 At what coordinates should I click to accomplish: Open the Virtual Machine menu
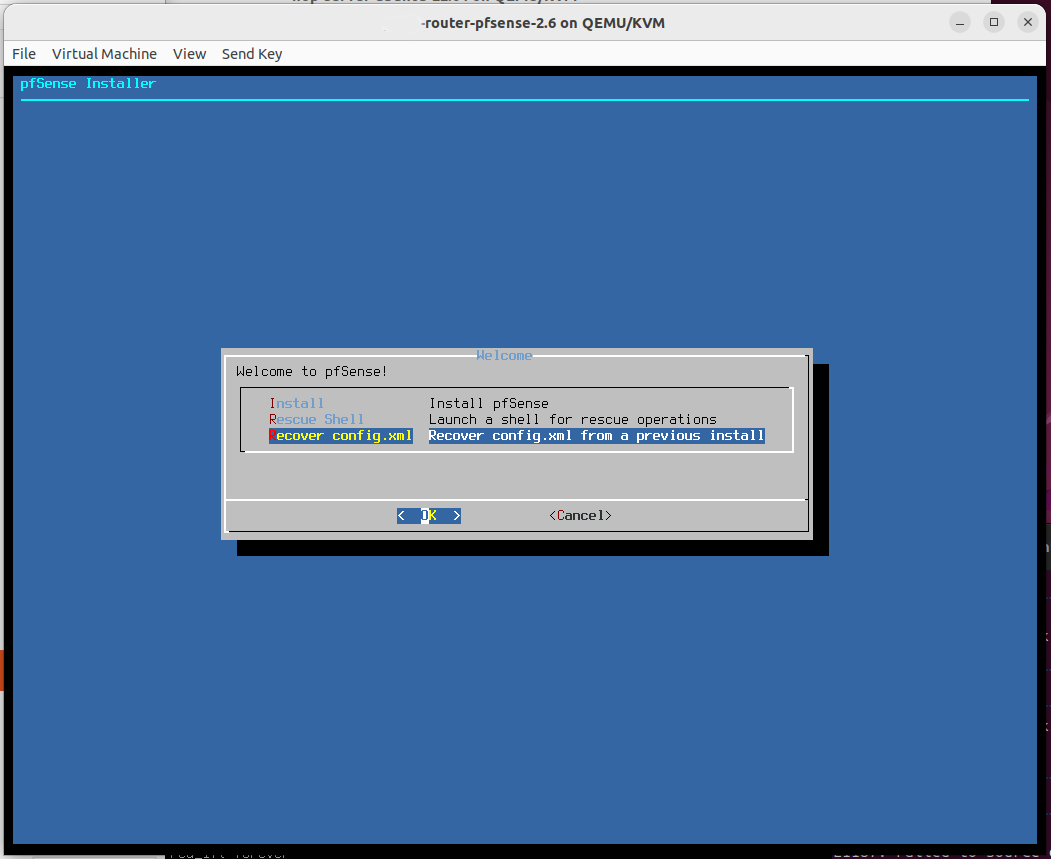[105, 54]
